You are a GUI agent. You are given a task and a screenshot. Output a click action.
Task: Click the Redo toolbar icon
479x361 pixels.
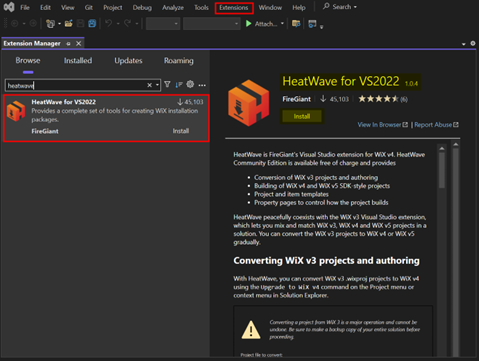(127, 24)
